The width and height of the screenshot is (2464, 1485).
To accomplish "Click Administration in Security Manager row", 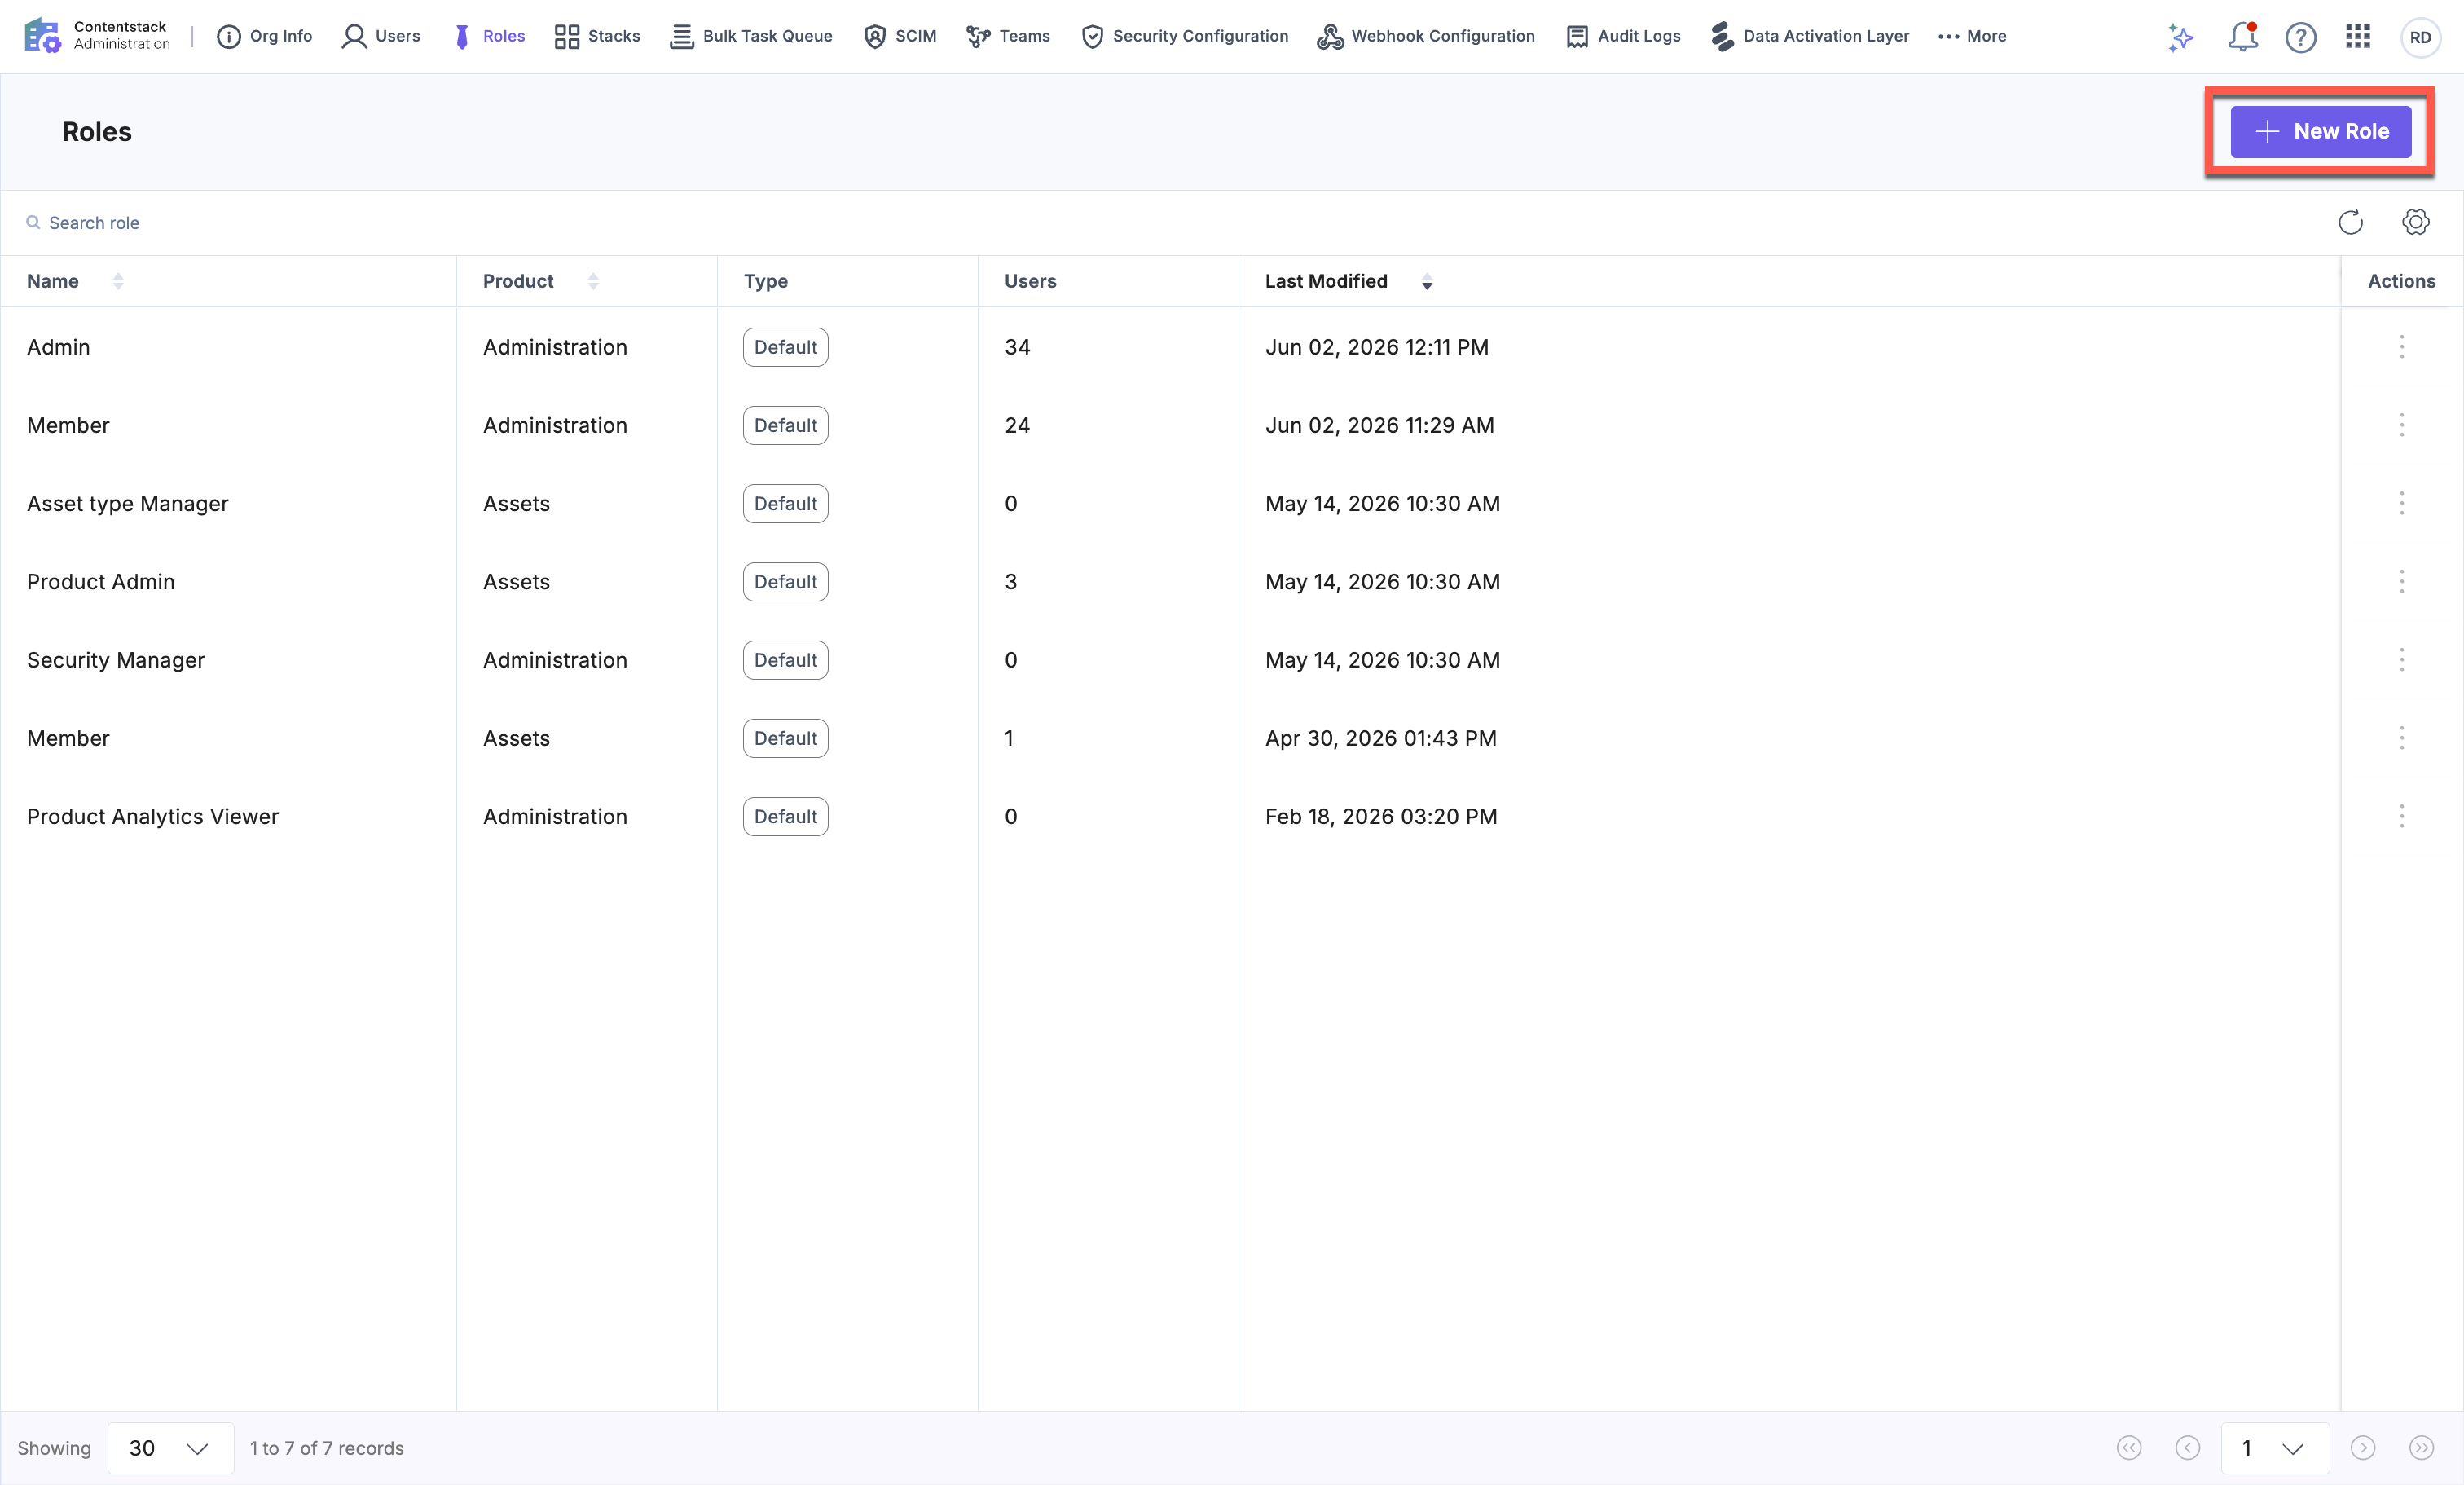I will point(555,660).
